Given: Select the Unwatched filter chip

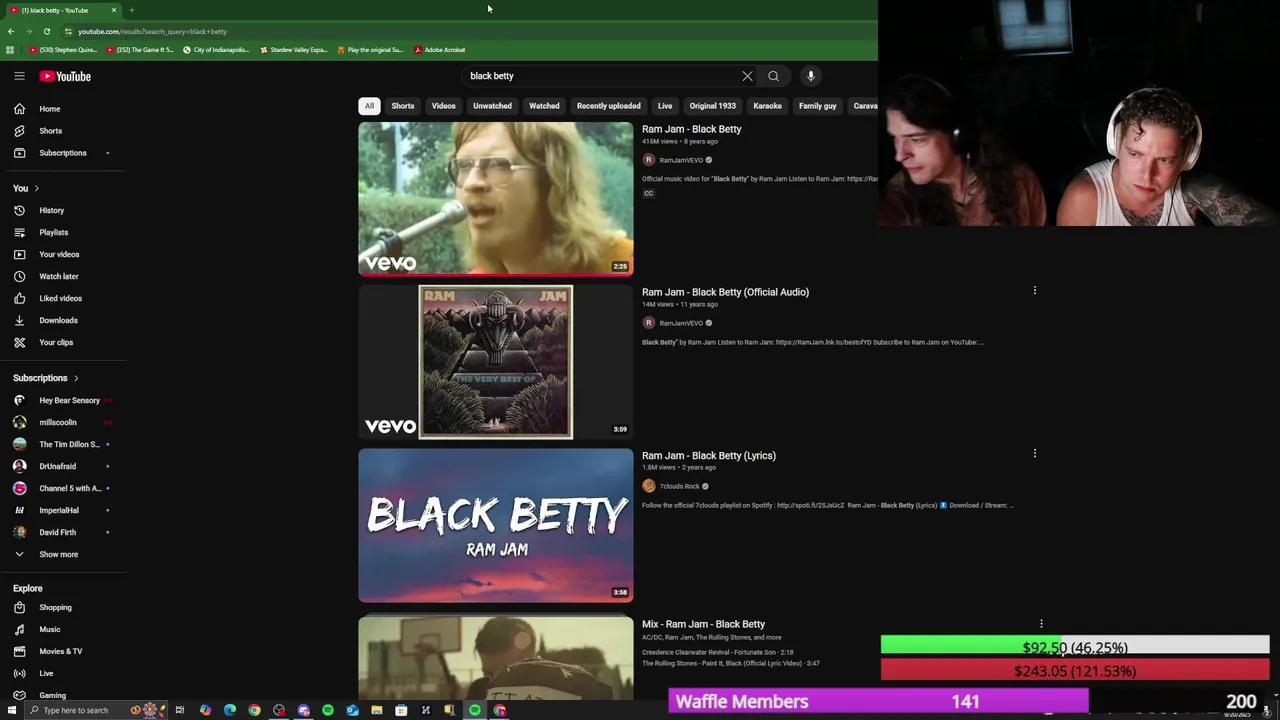Looking at the screenshot, I should tap(492, 106).
